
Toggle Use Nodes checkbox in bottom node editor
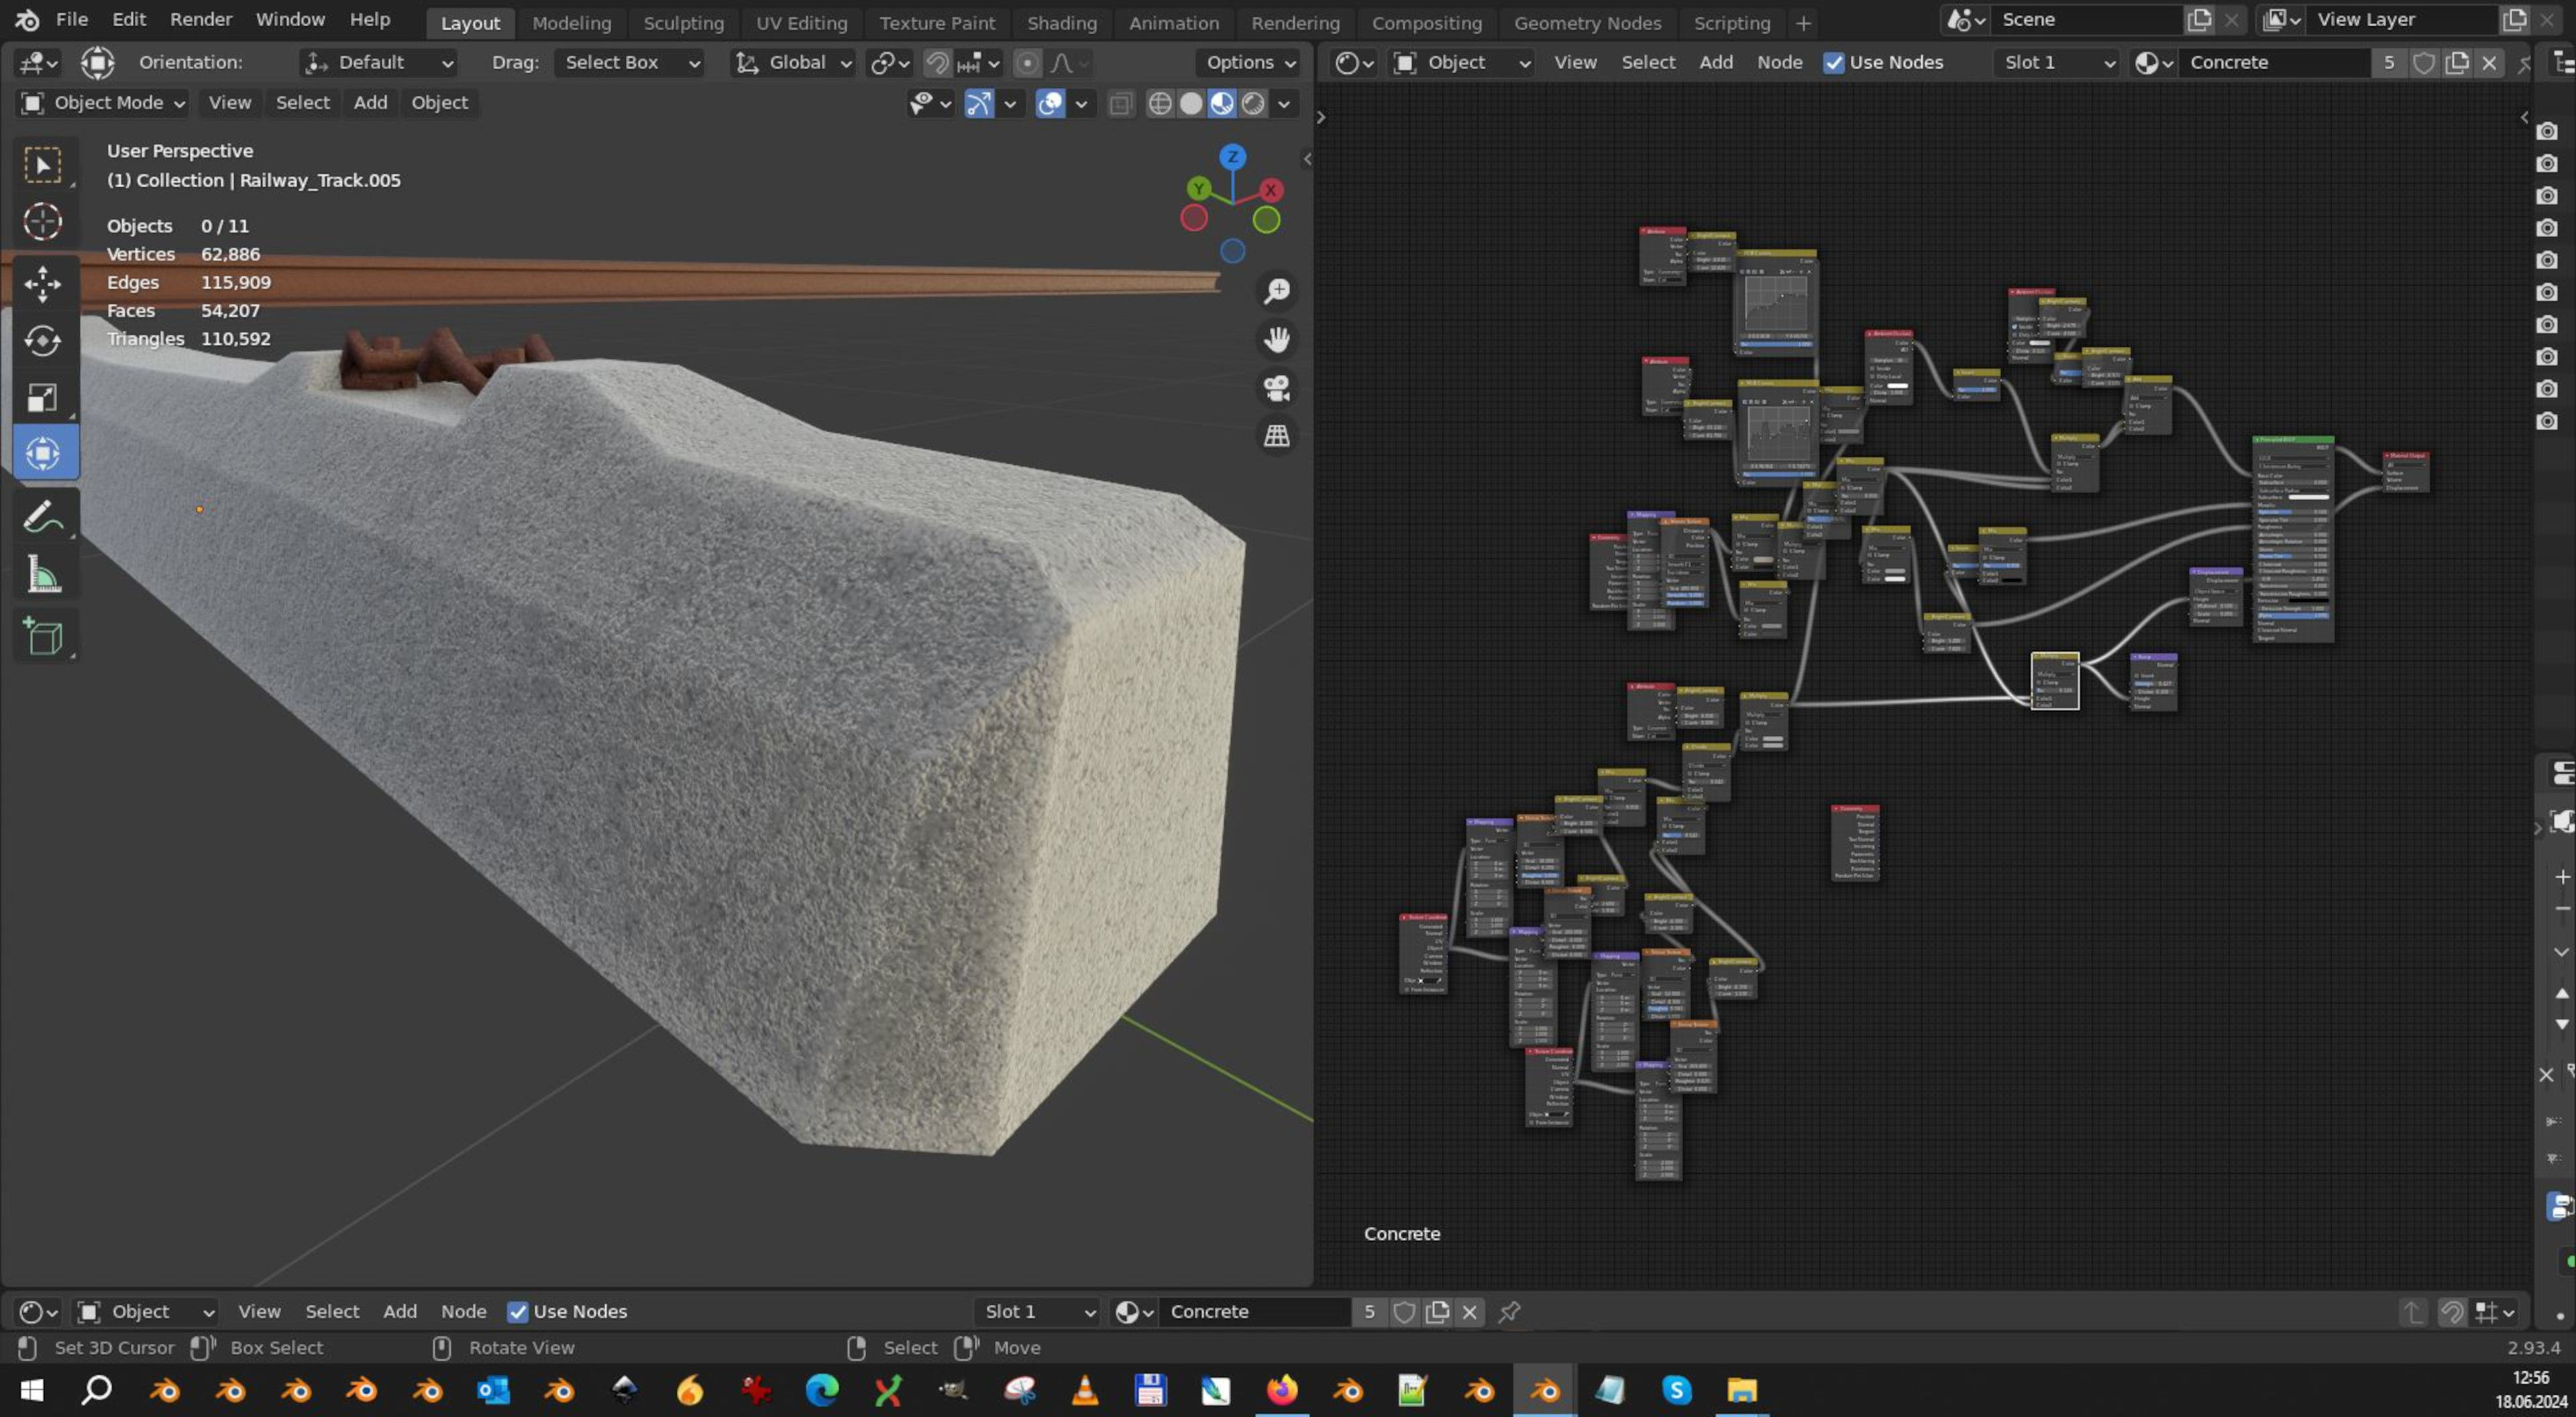click(x=517, y=1311)
